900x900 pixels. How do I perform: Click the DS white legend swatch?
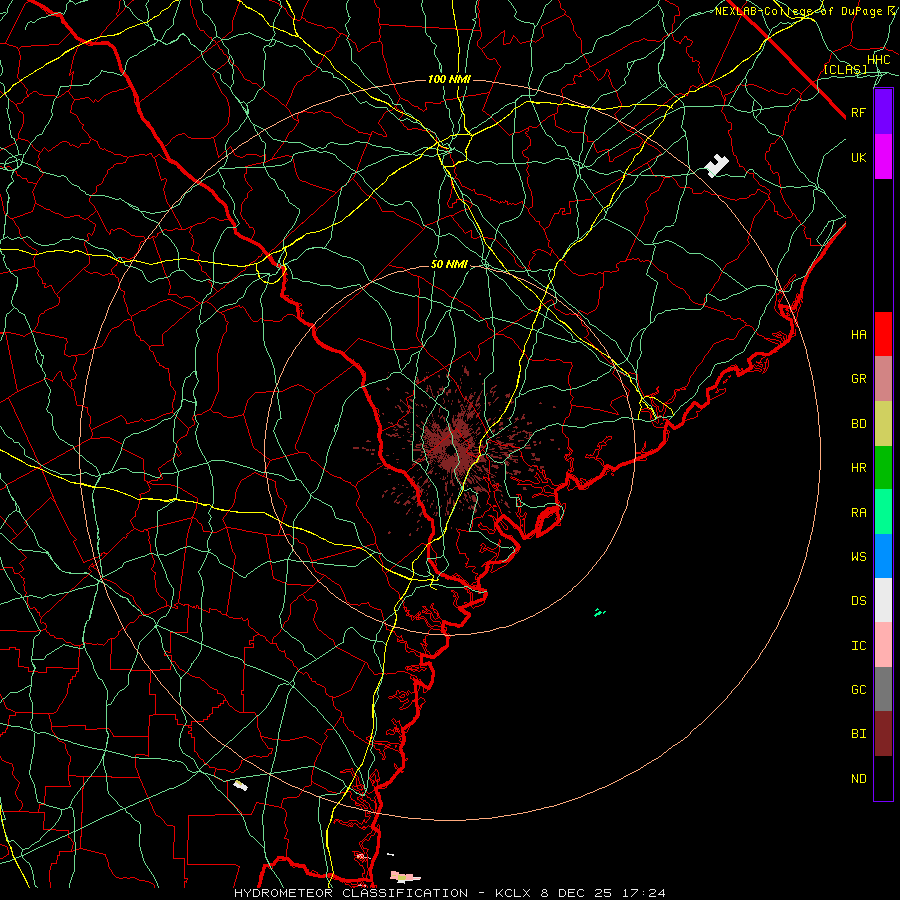pos(883,600)
